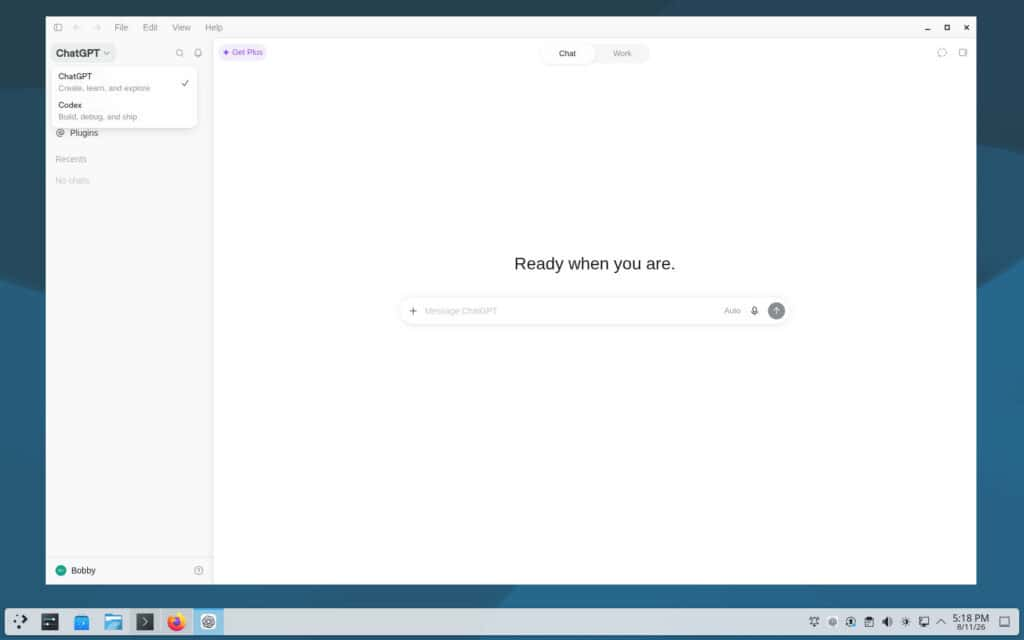
Task: Select ChatGPT option in switcher menu
Action: click(x=123, y=82)
